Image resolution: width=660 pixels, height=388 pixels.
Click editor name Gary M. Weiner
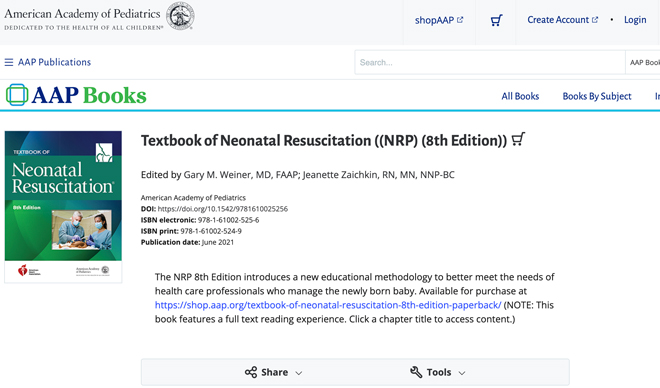point(218,175)
